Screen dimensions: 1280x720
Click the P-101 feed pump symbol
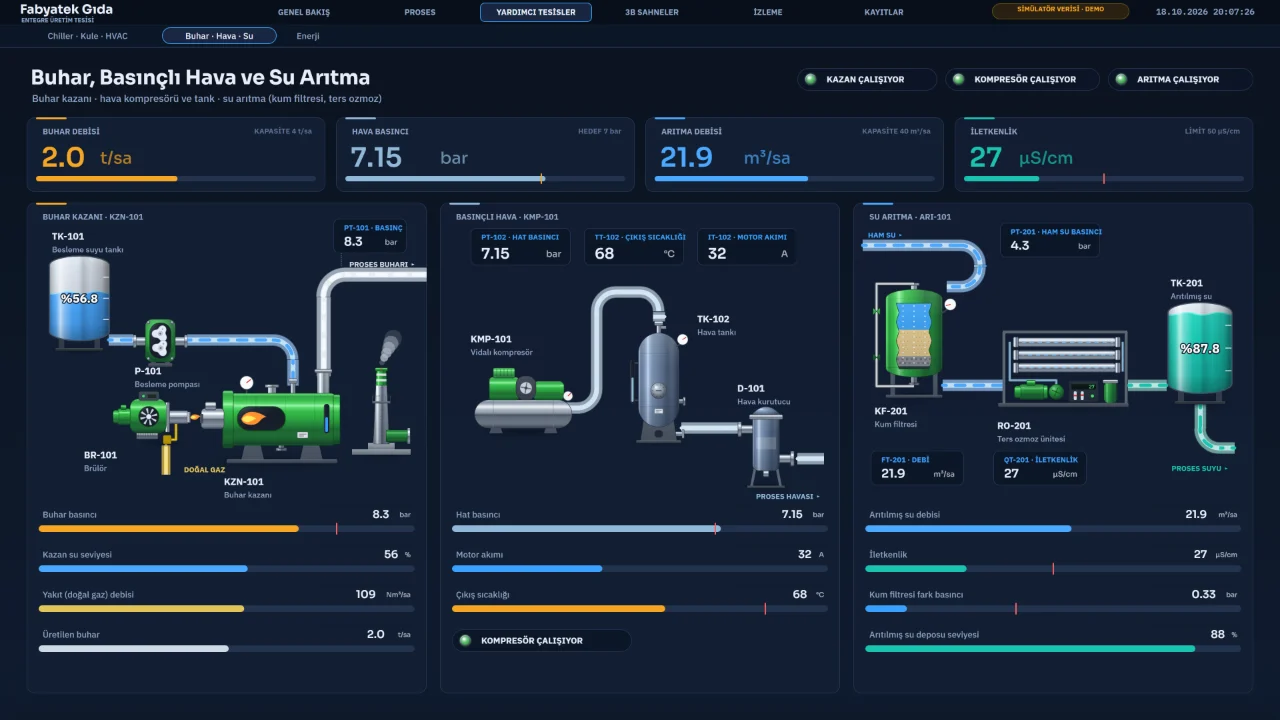click(x=160, y=341)
